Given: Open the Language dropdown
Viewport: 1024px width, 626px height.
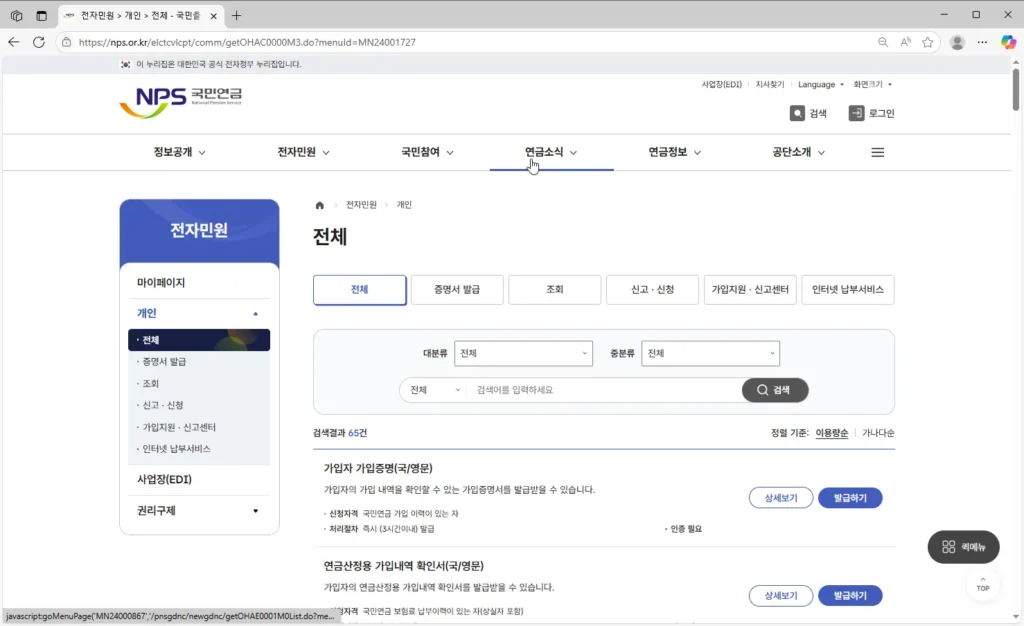Looking at the screenshot, I should (821, 84).
